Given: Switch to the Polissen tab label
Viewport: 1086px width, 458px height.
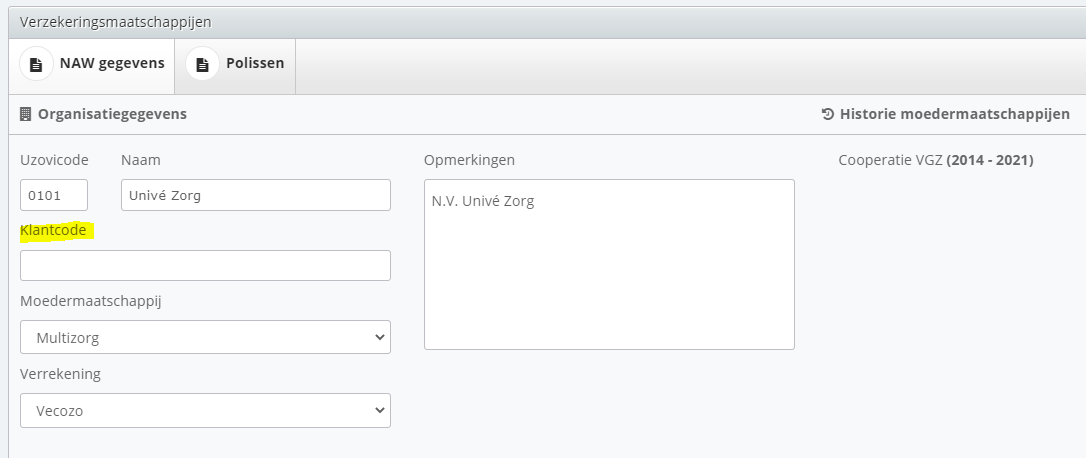Looking at the screenshot, I should point(255,64).
